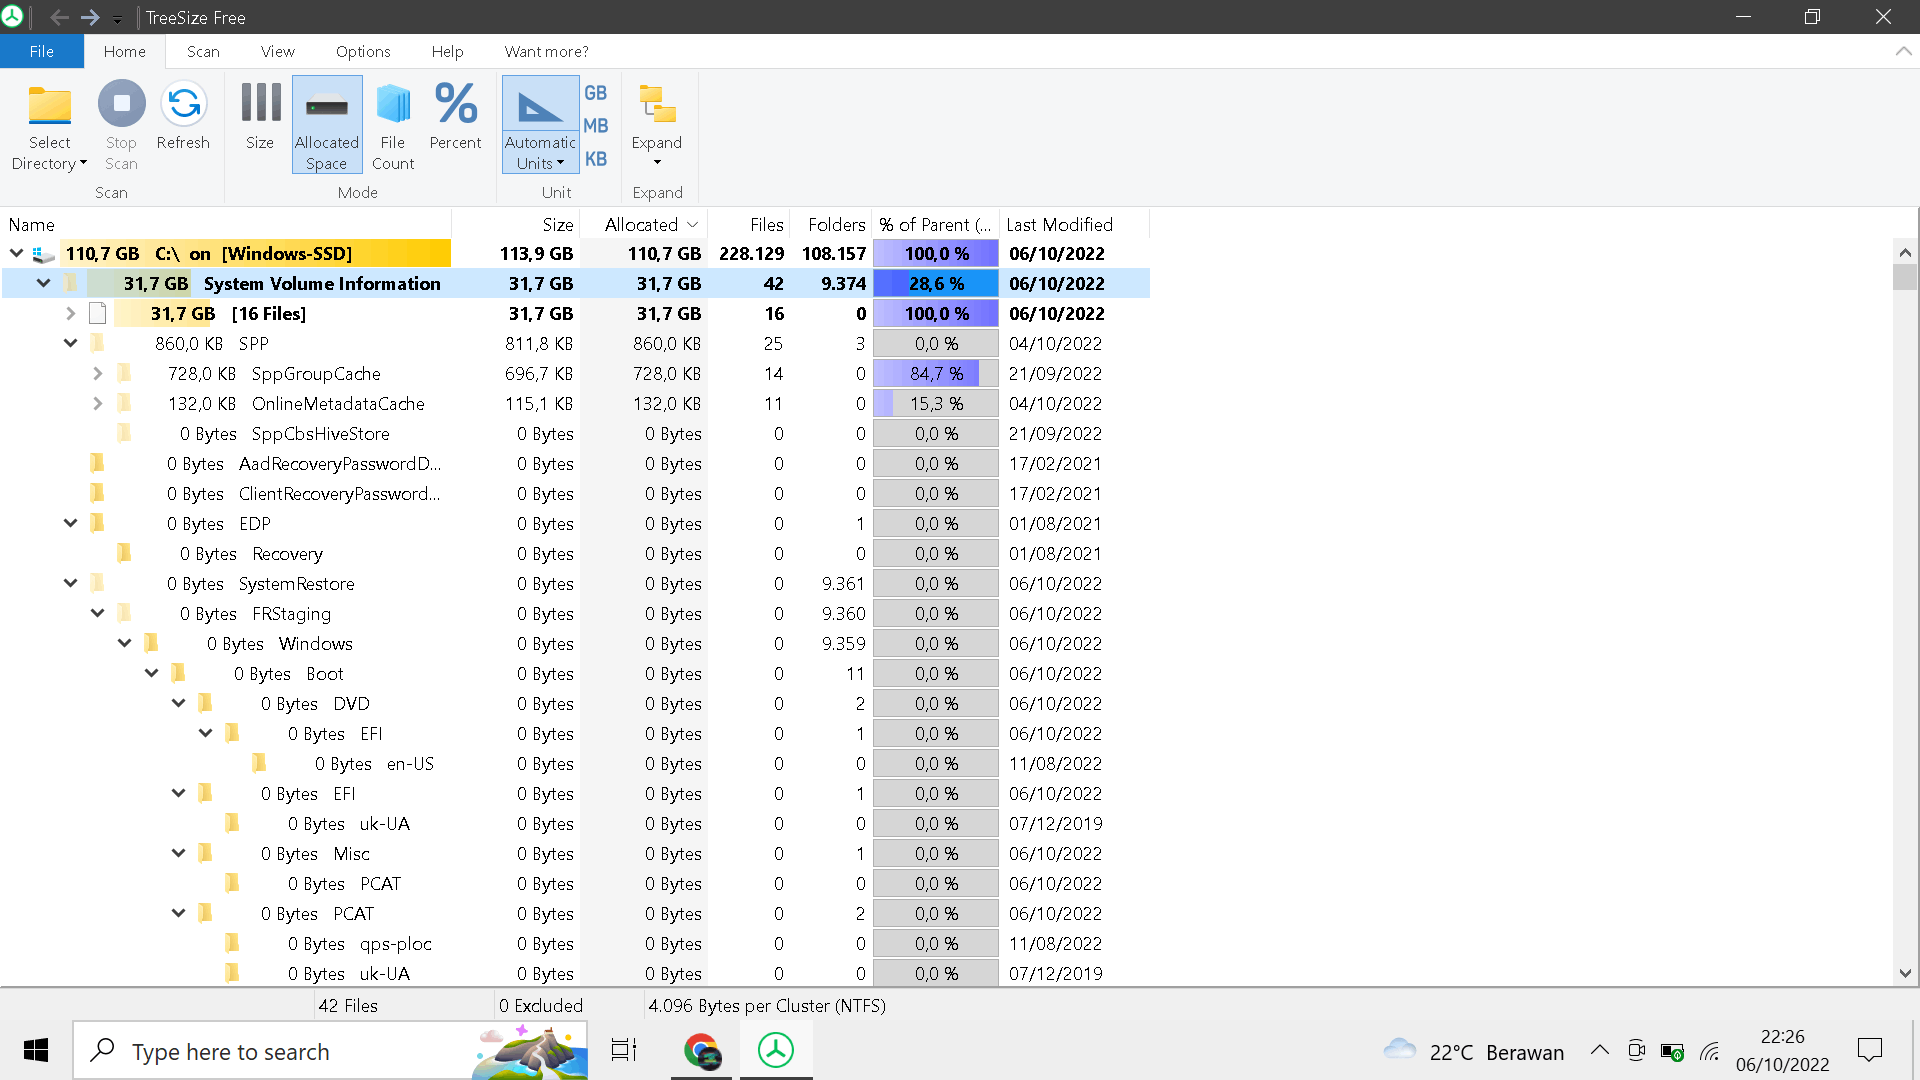Collapse the C:\ root drive node

[16, 254]
